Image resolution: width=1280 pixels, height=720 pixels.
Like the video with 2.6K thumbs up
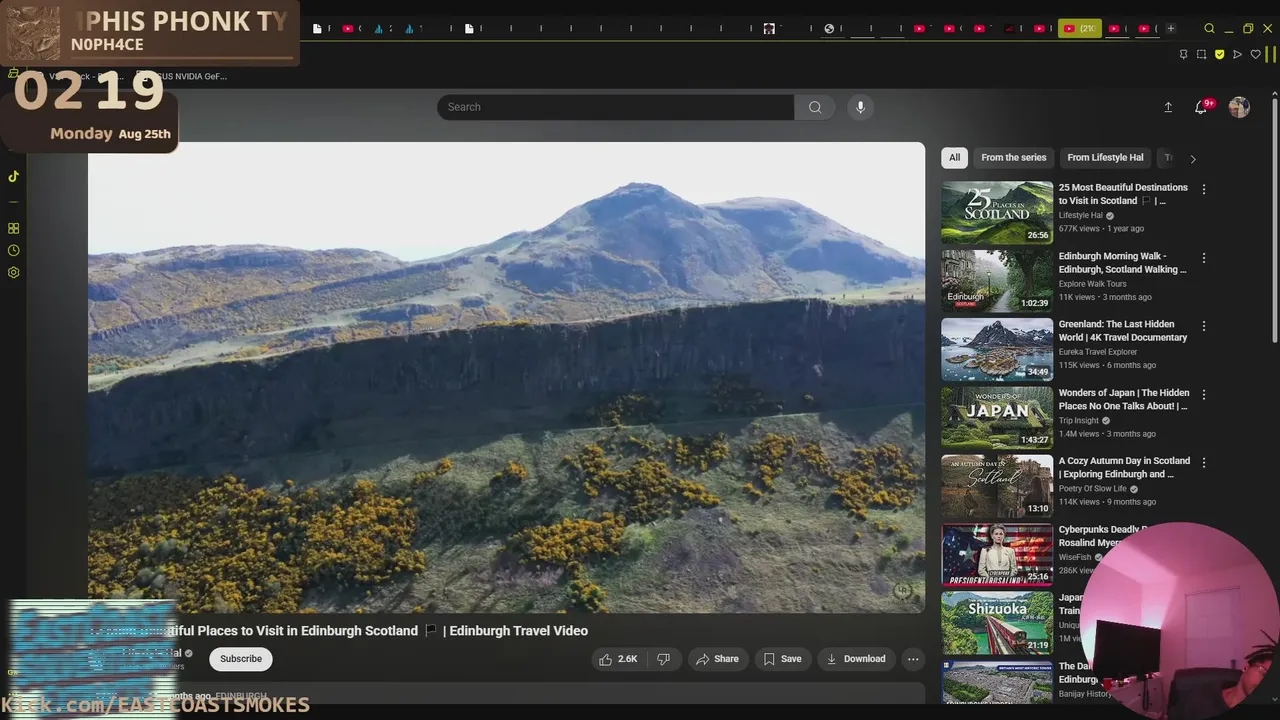[x=618, y=659]
